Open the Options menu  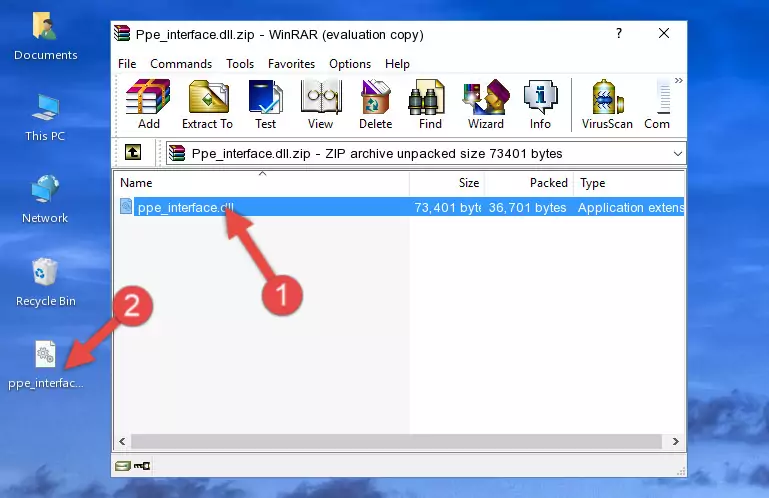pos(350,64)
